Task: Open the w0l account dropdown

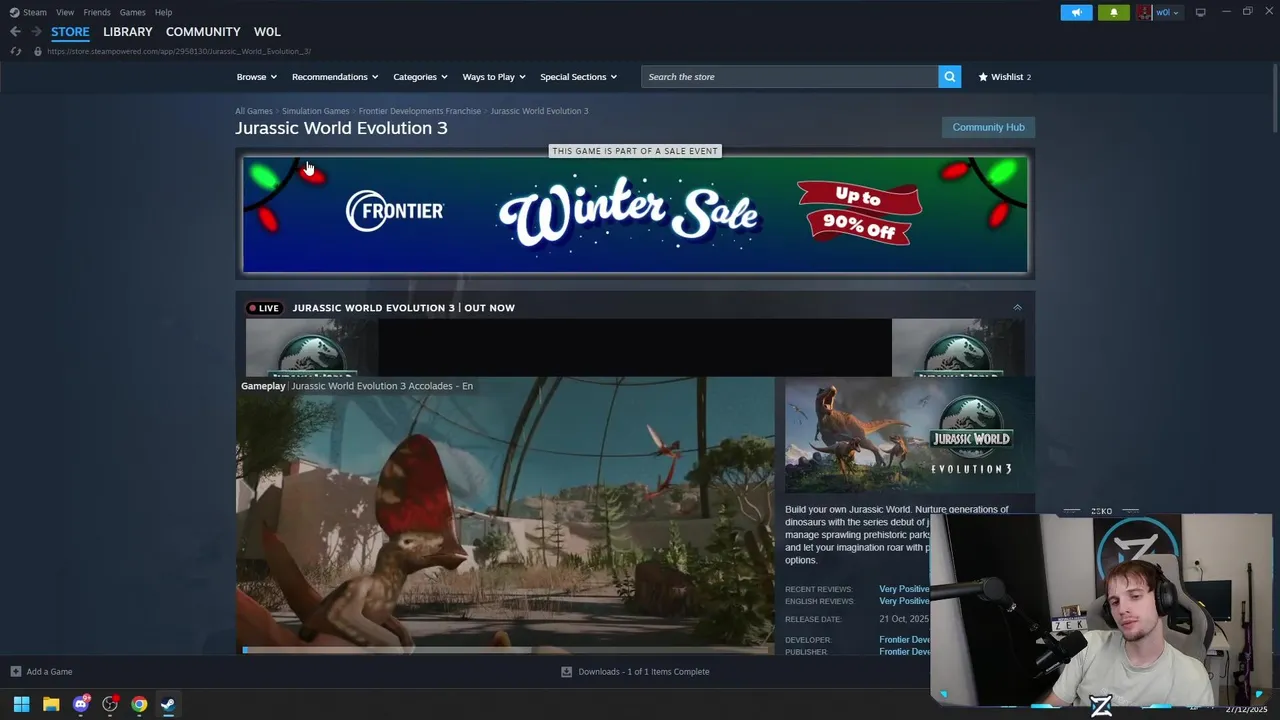Action: coord(1167,12)
